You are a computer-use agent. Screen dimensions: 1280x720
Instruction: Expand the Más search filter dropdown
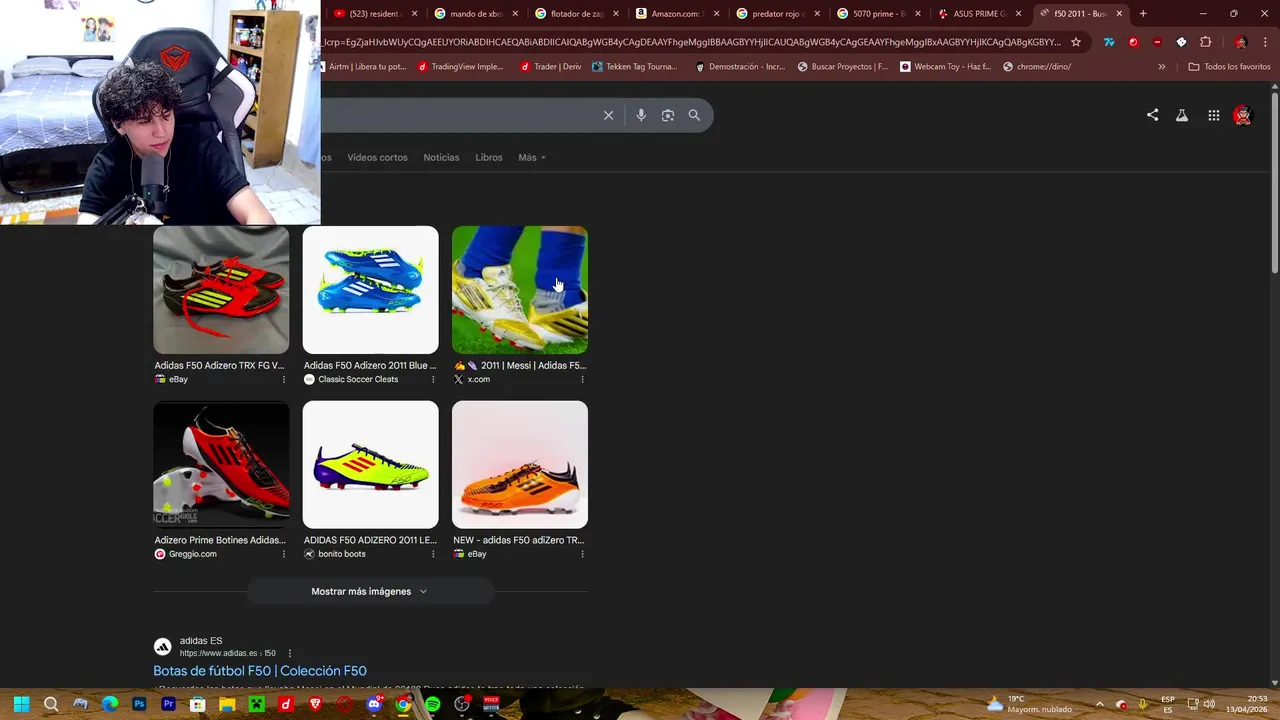click(x=532, y=157)
